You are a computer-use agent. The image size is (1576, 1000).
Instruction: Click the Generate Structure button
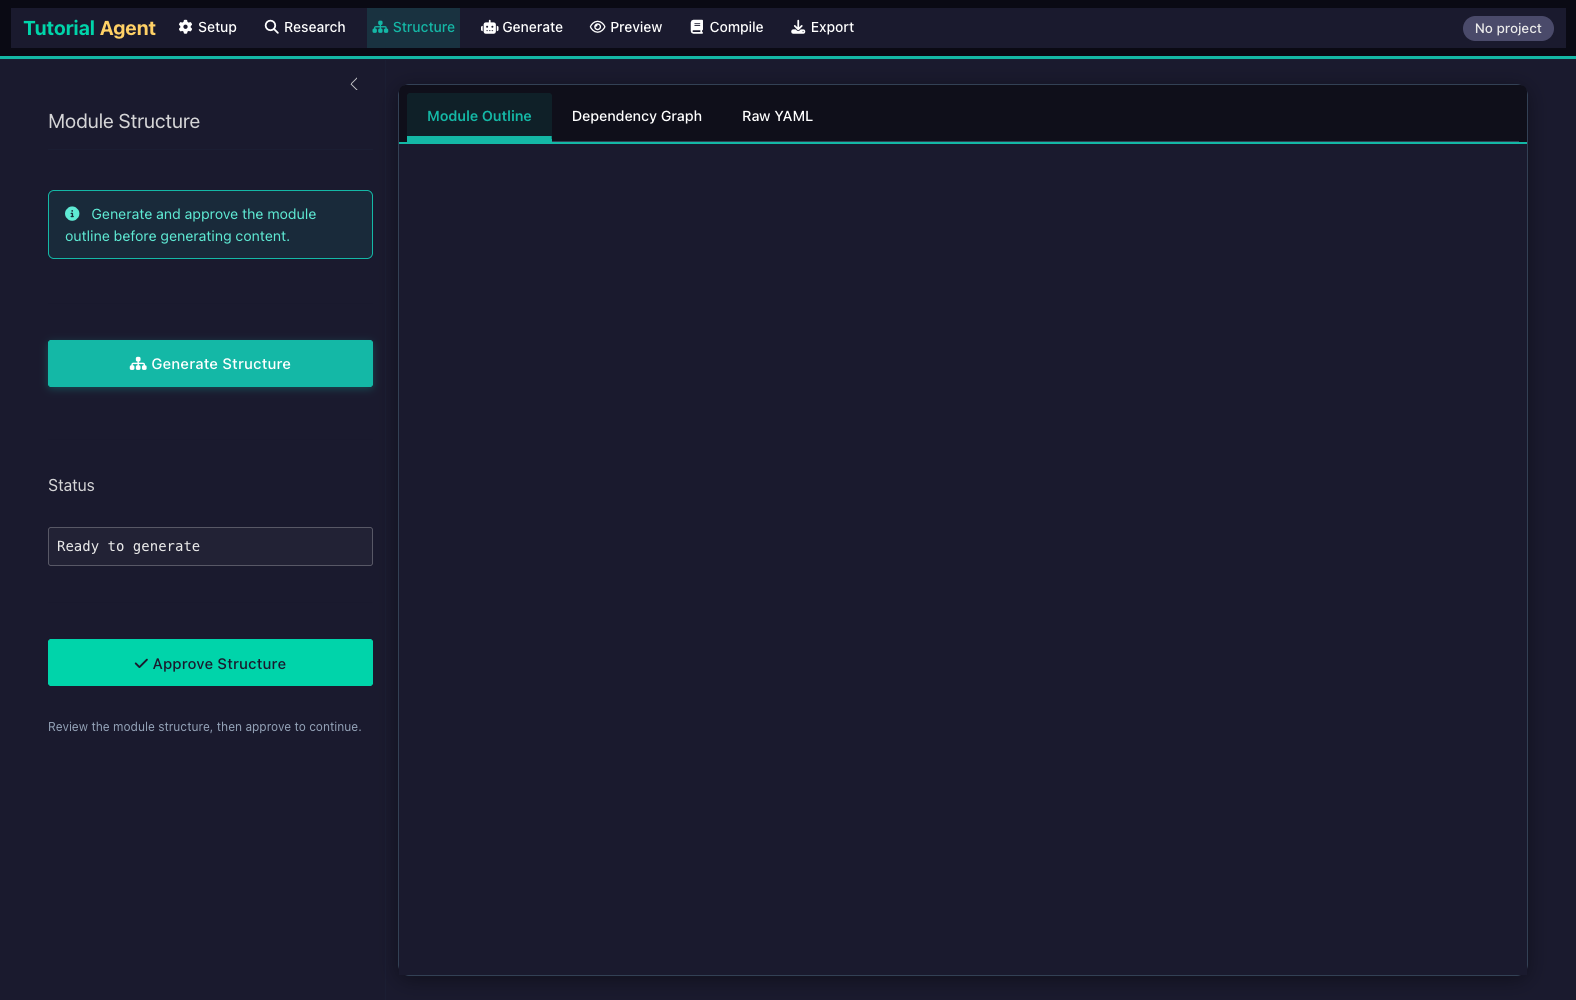tap(210, 363)
